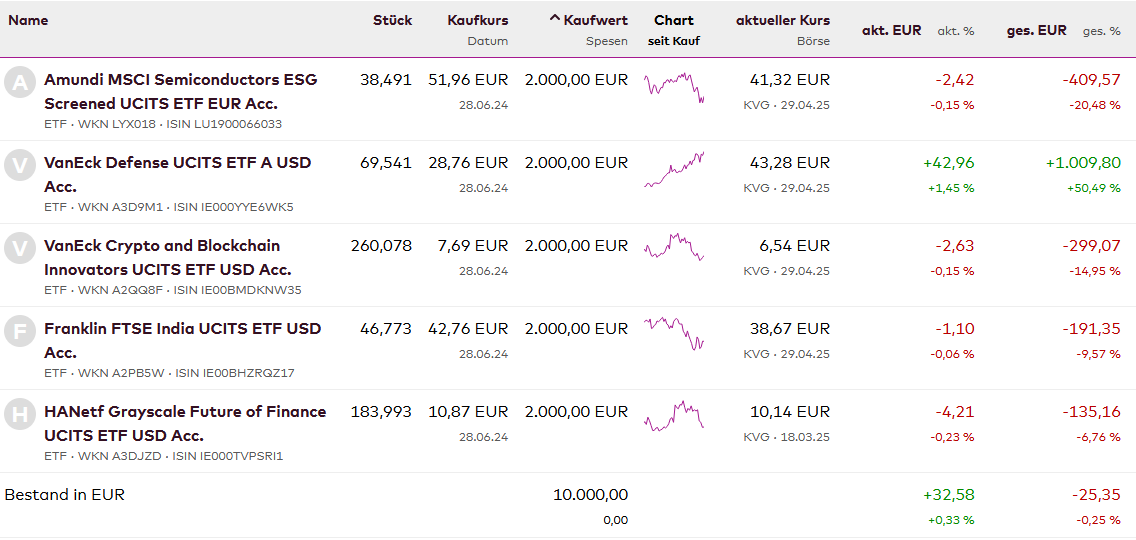The width and height of the screenshot is (1136, 540).
Task: Click the Amundi ETF letter avatar icon
Action: coord(20,83)
